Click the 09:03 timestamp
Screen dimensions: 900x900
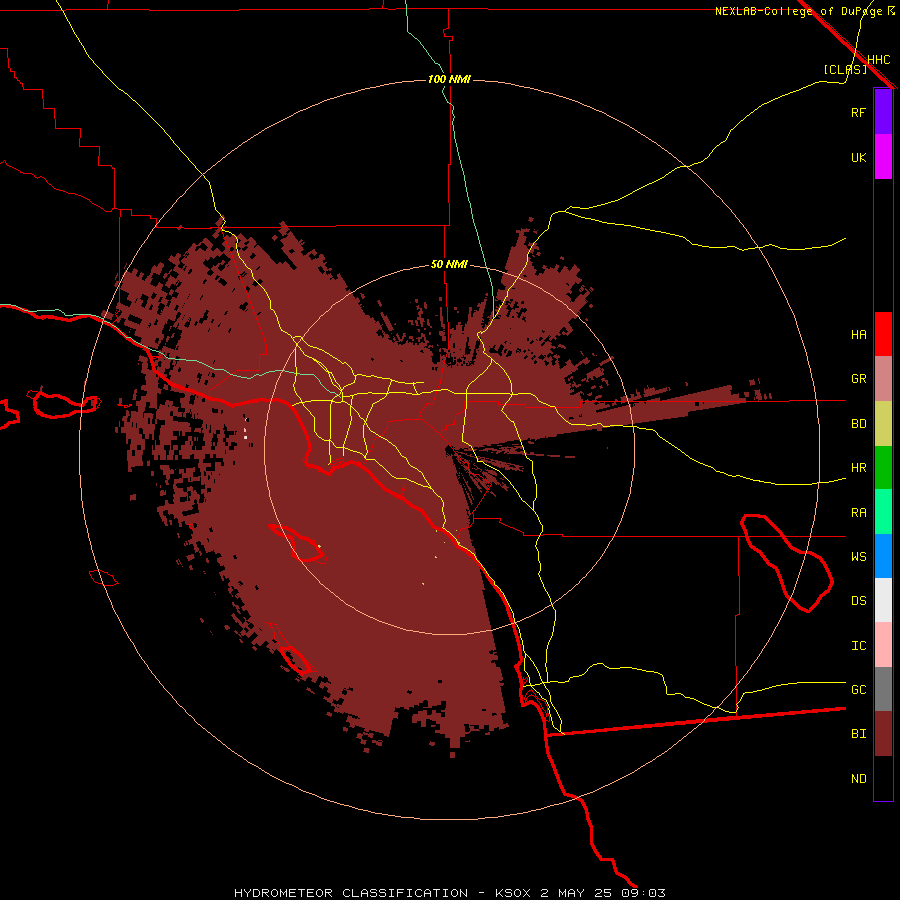click(643, 893)
